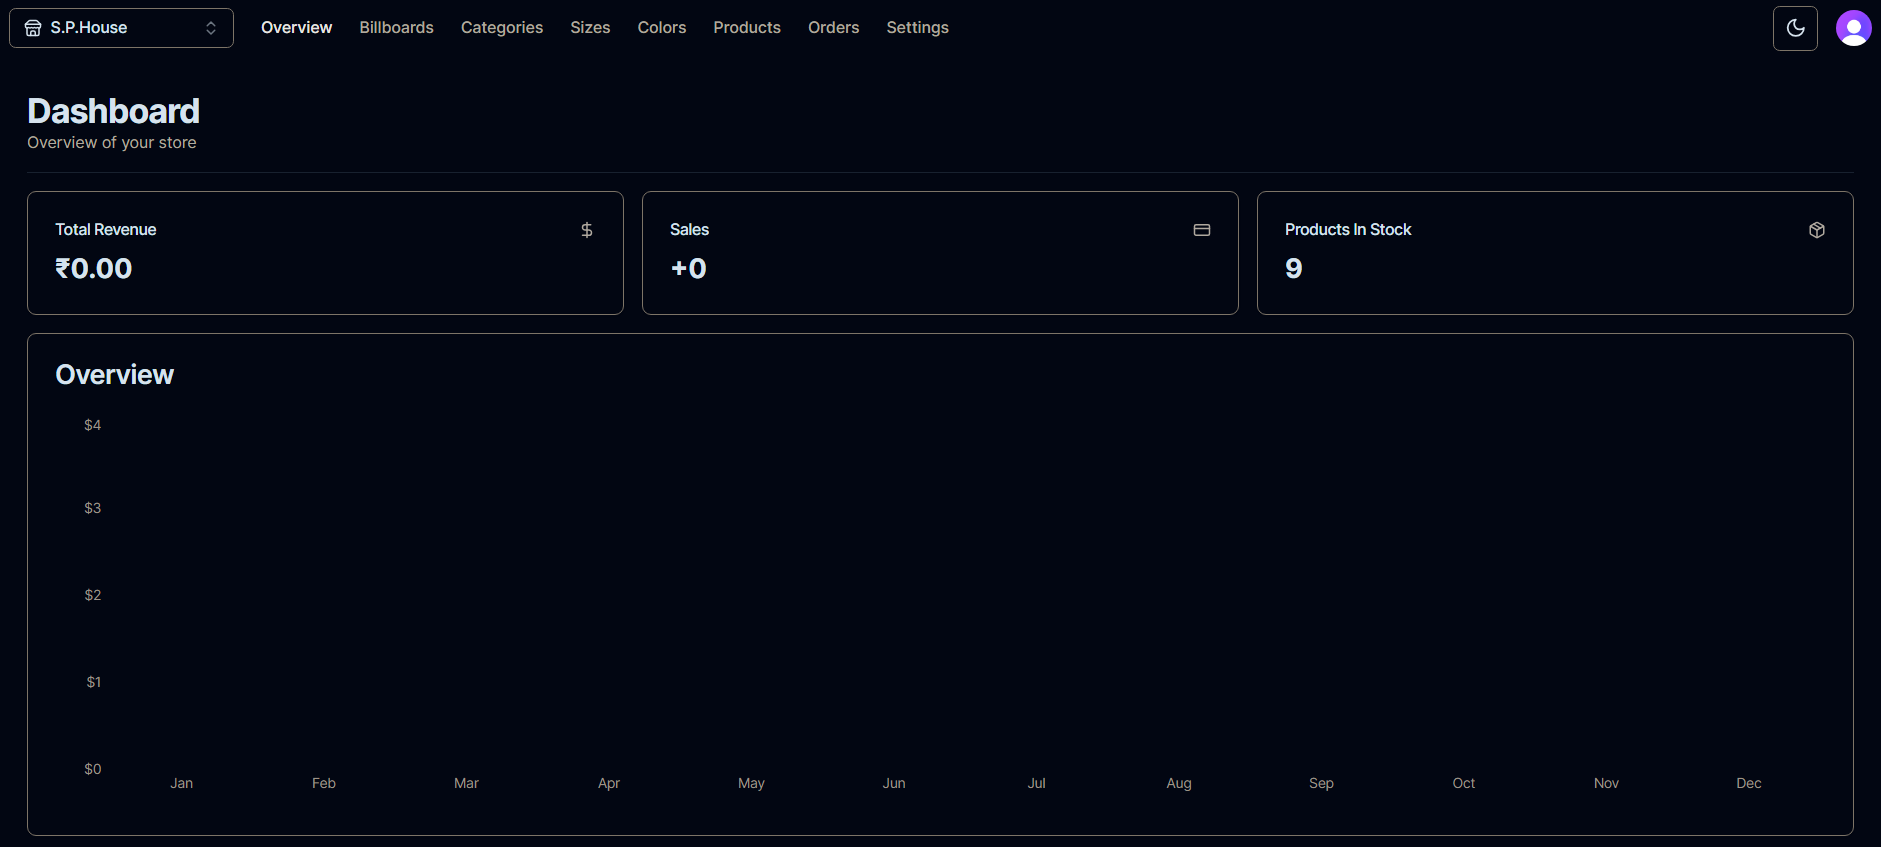Click the May month label

click(751, 783)
